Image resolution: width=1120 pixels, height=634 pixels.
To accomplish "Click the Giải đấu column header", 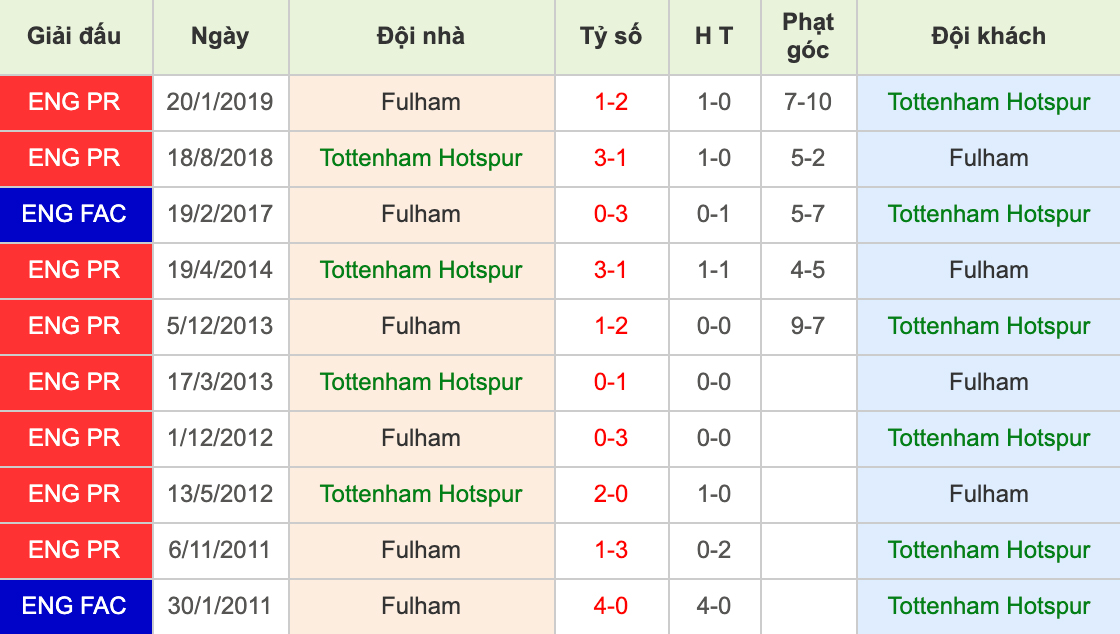I will [75, 37].
